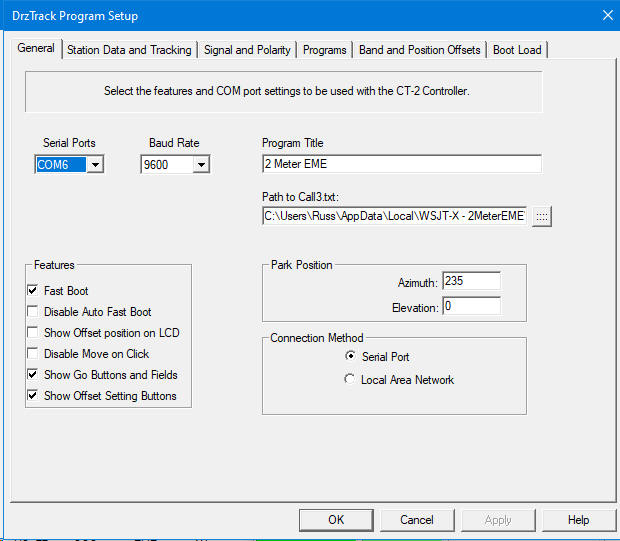Viewport: 620px width, 541px height.
Task: Open the Serial Ports COM6 dropdown
Action: tap(95, 165)
